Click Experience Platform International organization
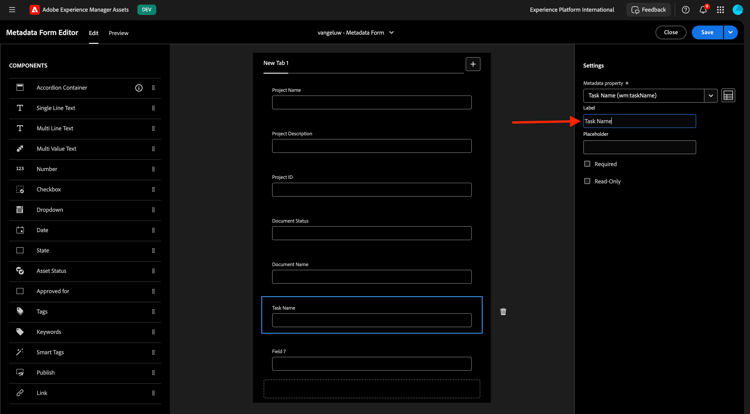Image resolution: width=750 pixels, height=414 pixels. [x=572, y=10]
